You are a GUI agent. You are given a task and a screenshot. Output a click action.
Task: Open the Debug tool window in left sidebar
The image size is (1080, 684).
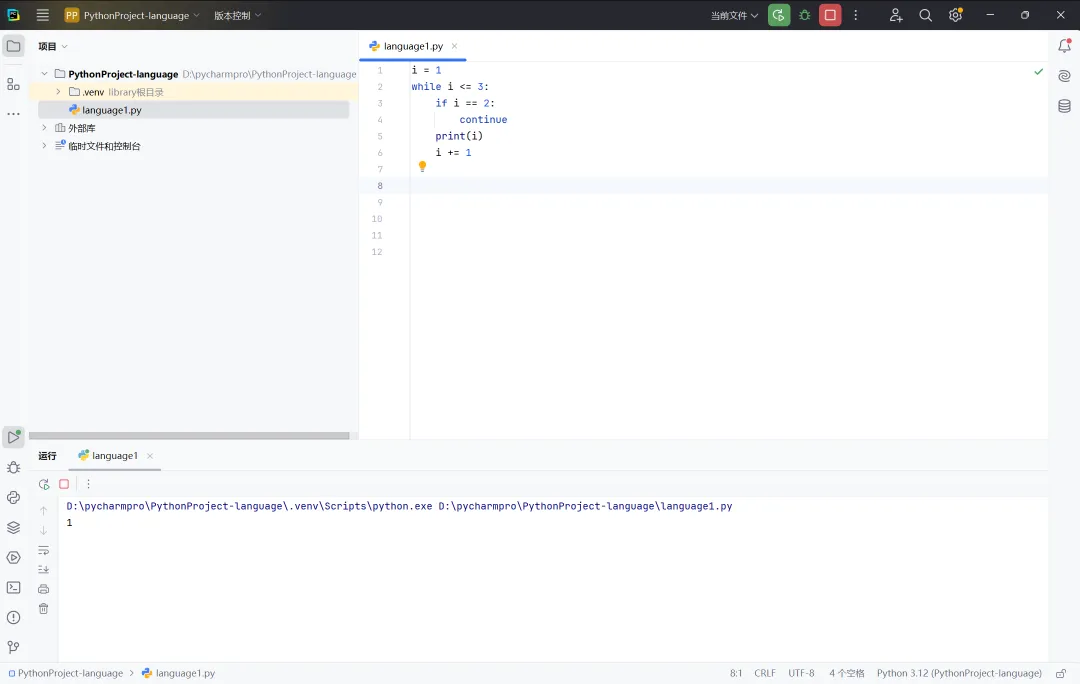click(13, 468)
